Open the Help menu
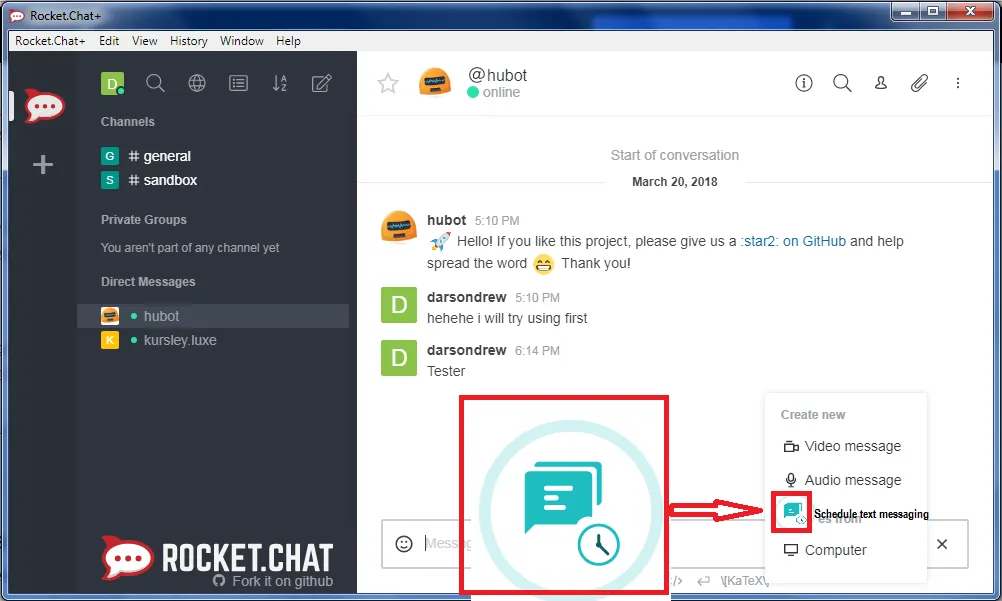 click(288, 41)
